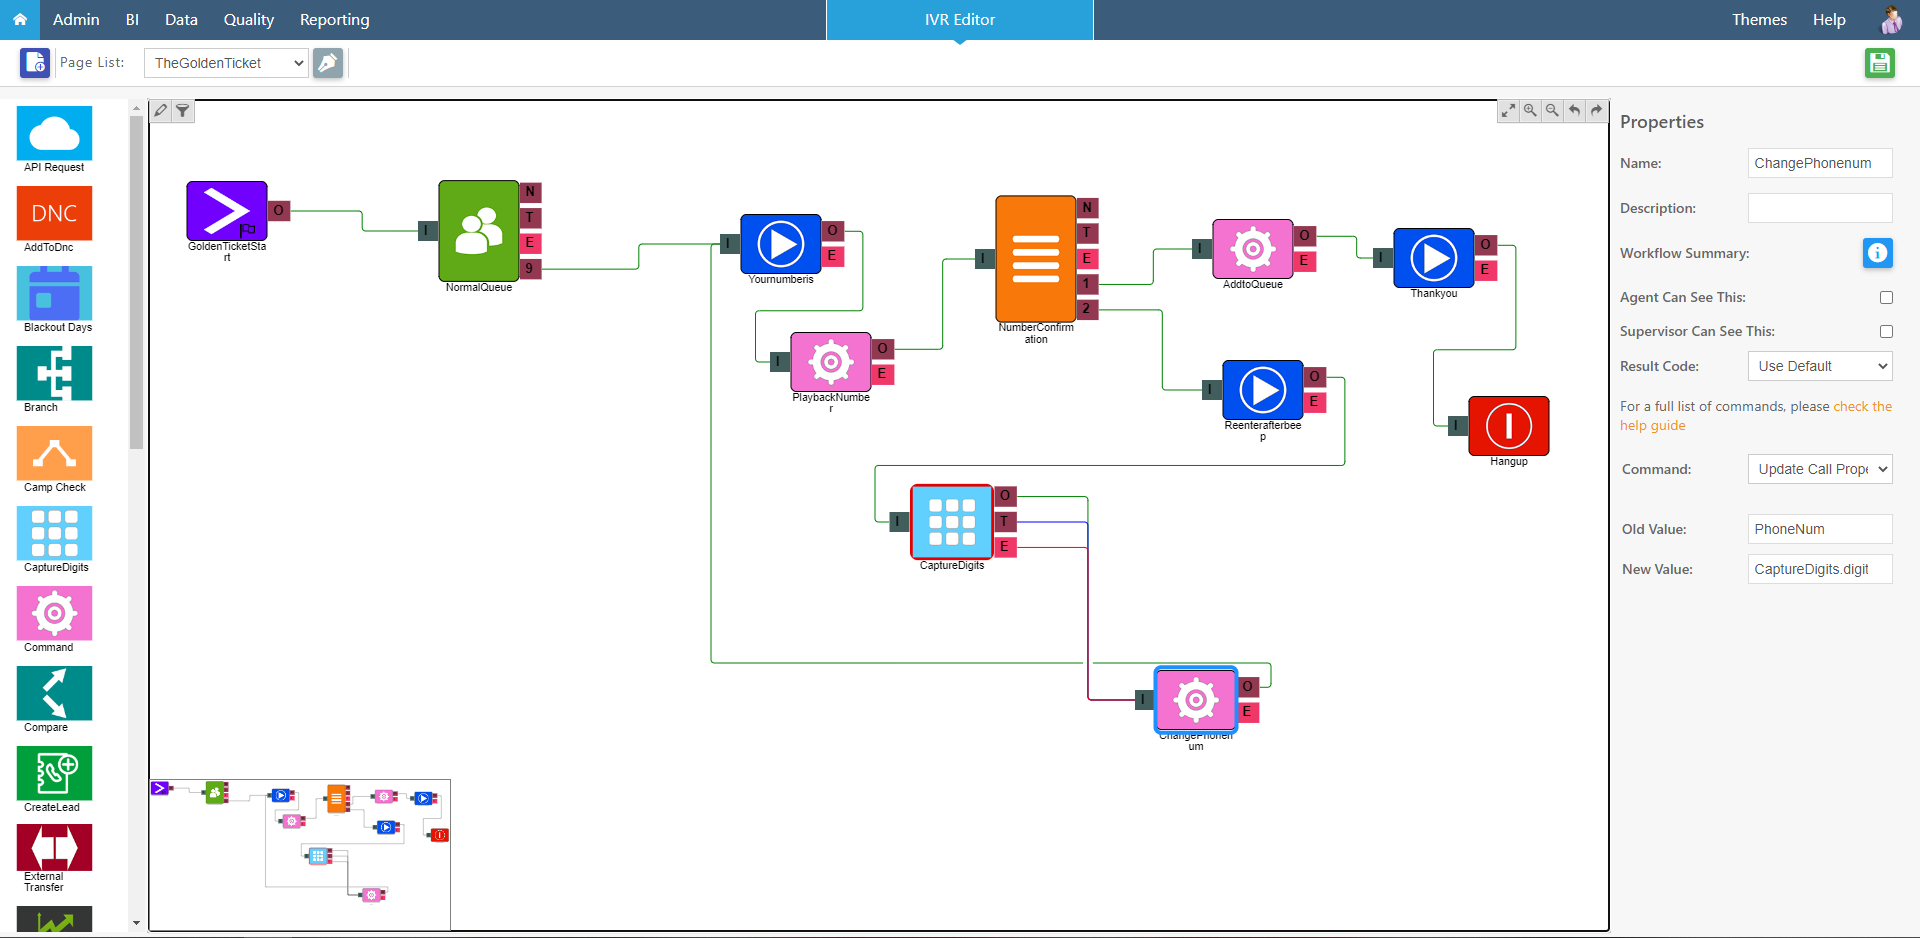The image size is (1920, 938).
Task: Select the Branch tool
Action: pyautogui.click(x=54, y=379)
